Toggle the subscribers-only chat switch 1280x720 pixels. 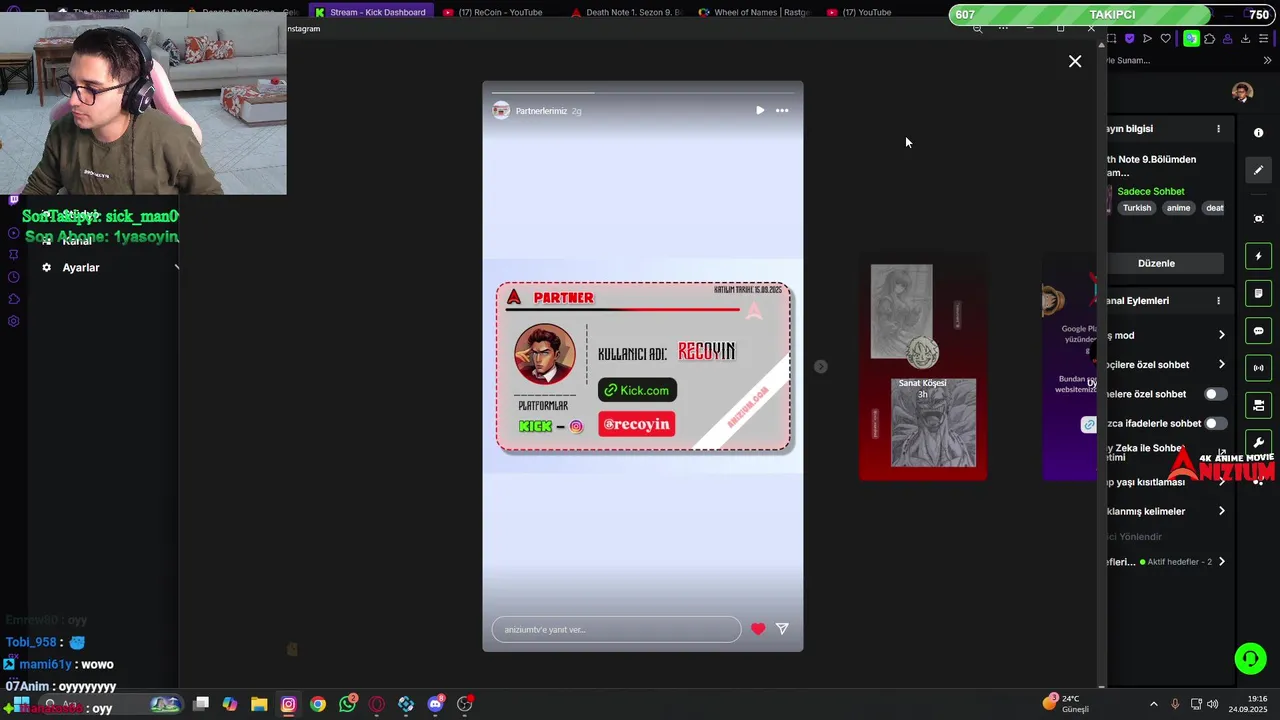1216,394
